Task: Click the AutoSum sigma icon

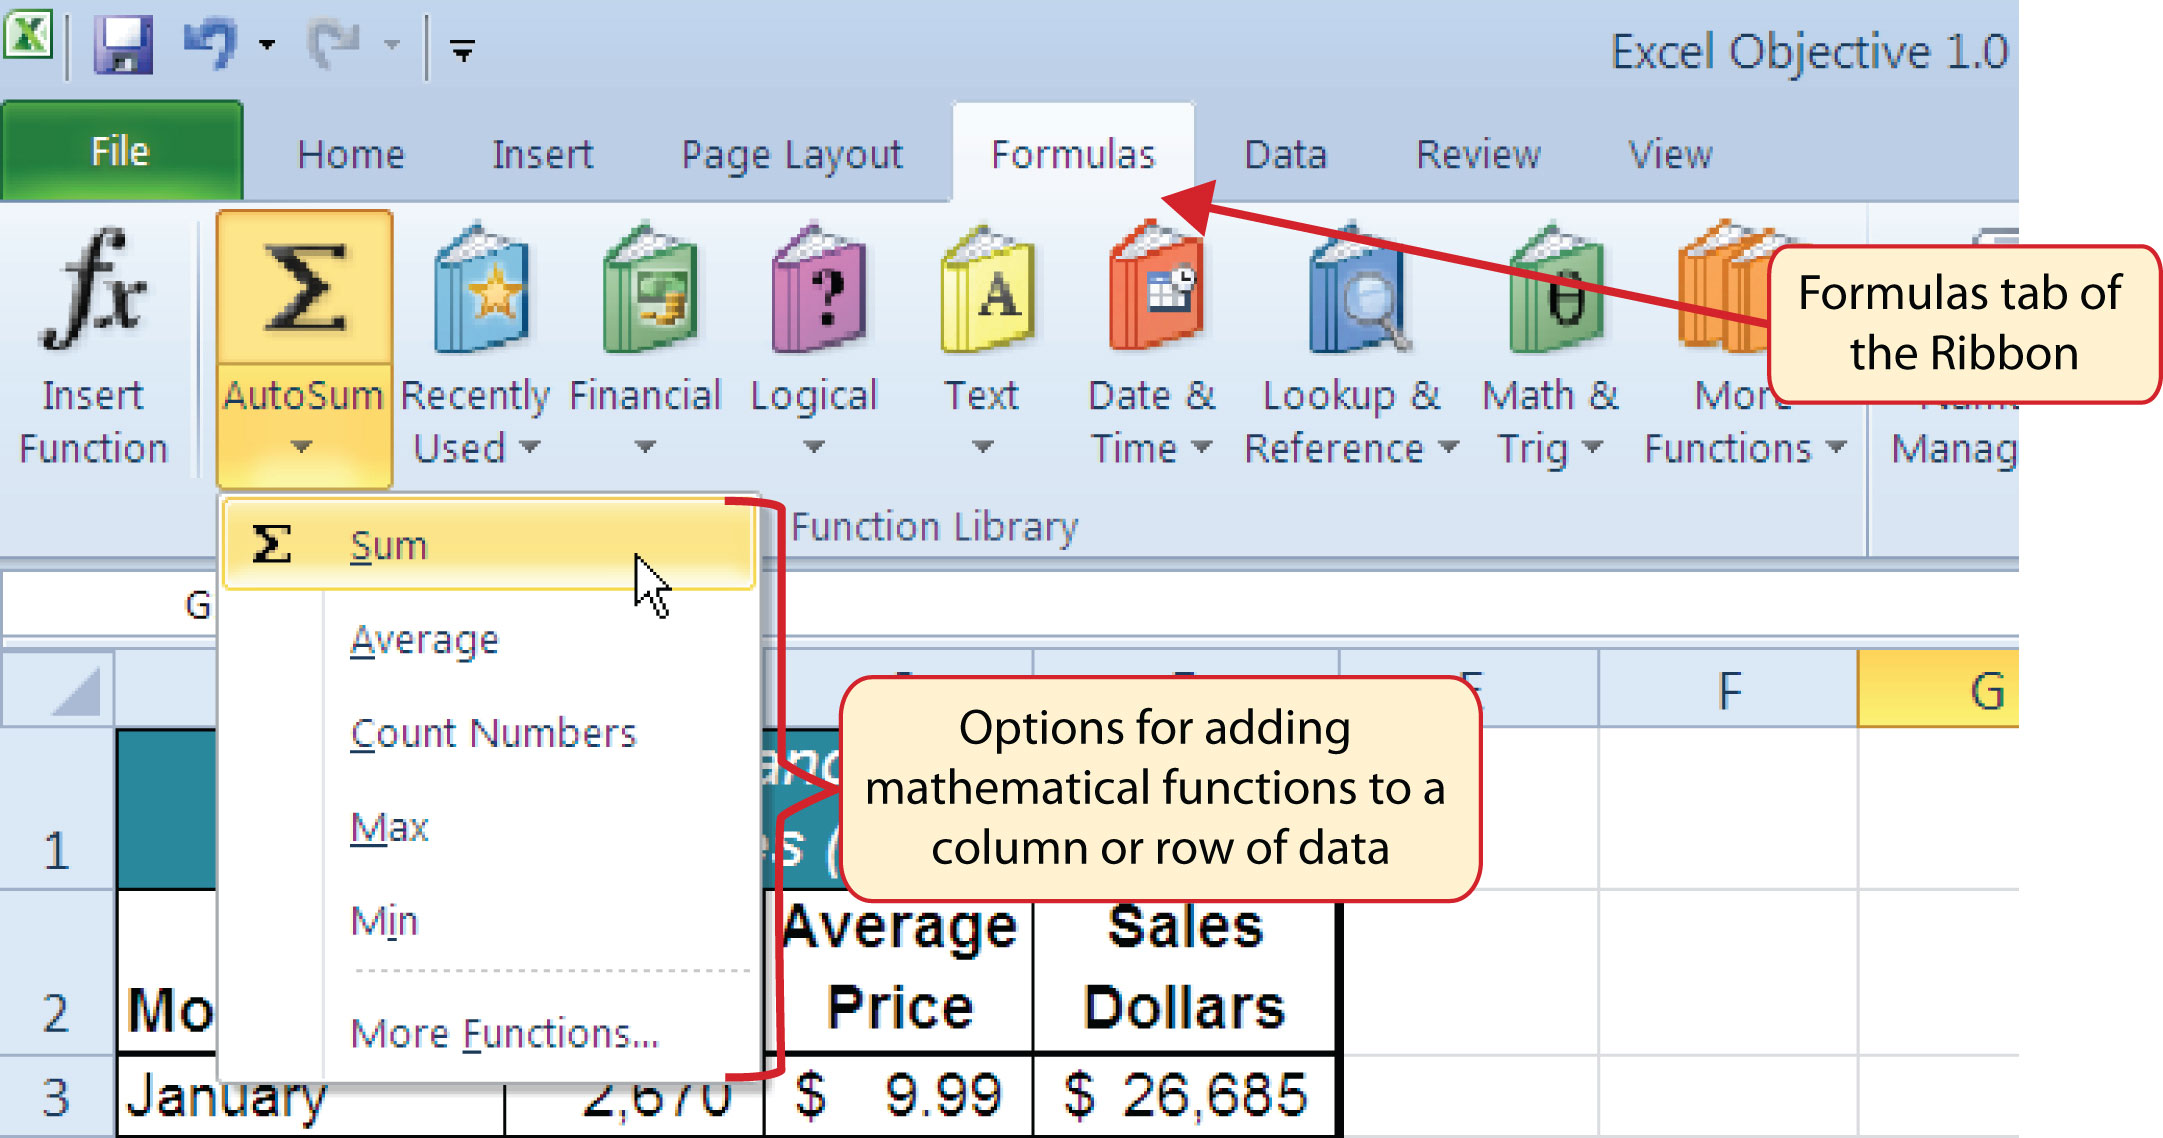Action: [x=304, y=289]
